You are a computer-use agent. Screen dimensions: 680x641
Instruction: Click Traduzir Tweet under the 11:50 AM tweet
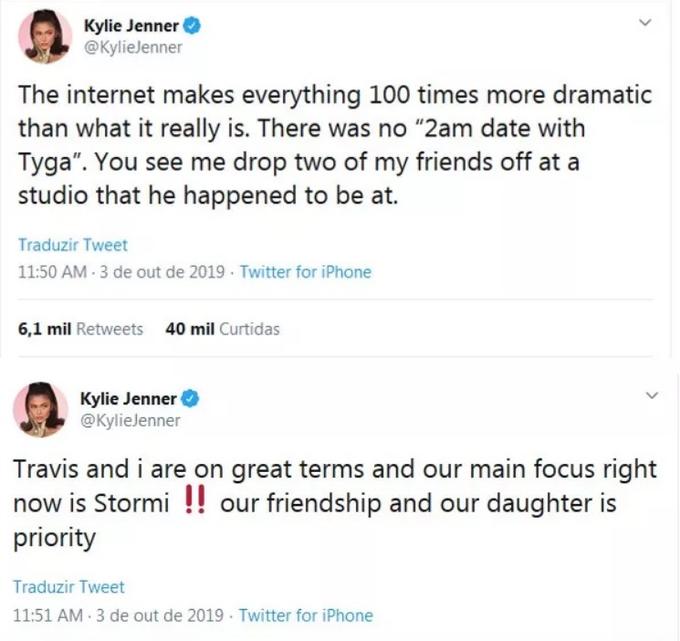pos(73,245)
